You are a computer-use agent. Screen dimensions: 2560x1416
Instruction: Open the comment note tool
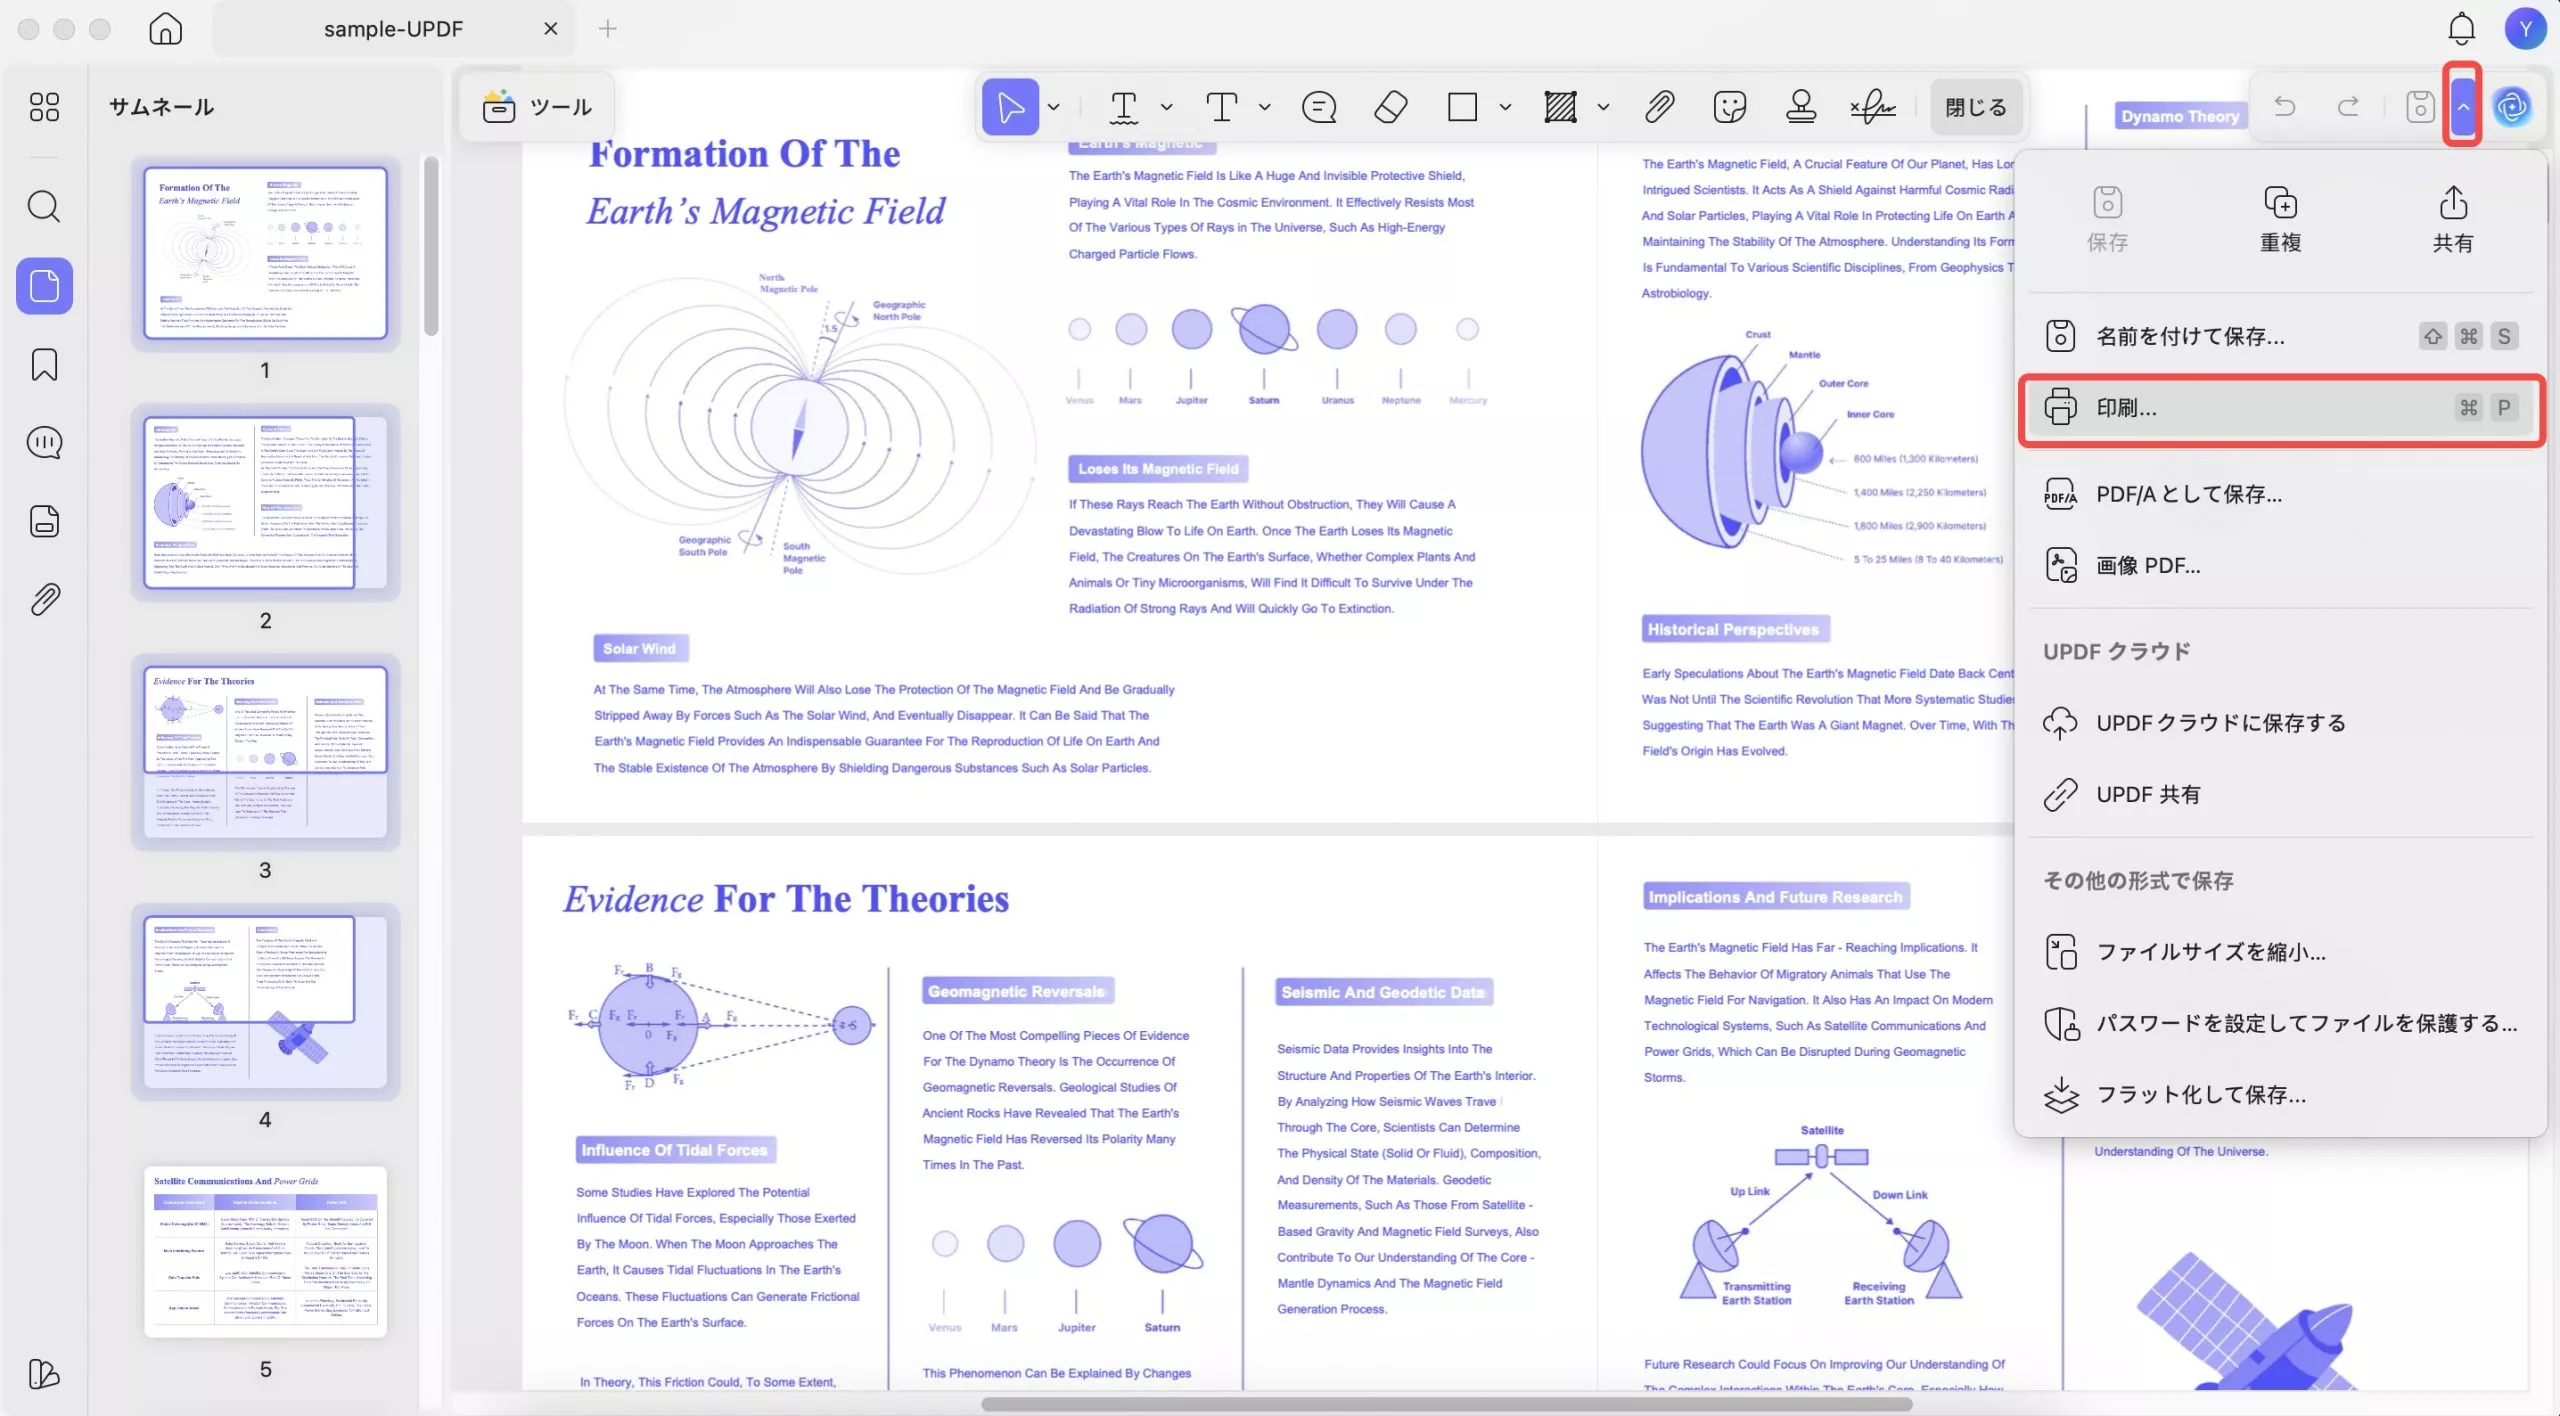[x=1319, y=107]
